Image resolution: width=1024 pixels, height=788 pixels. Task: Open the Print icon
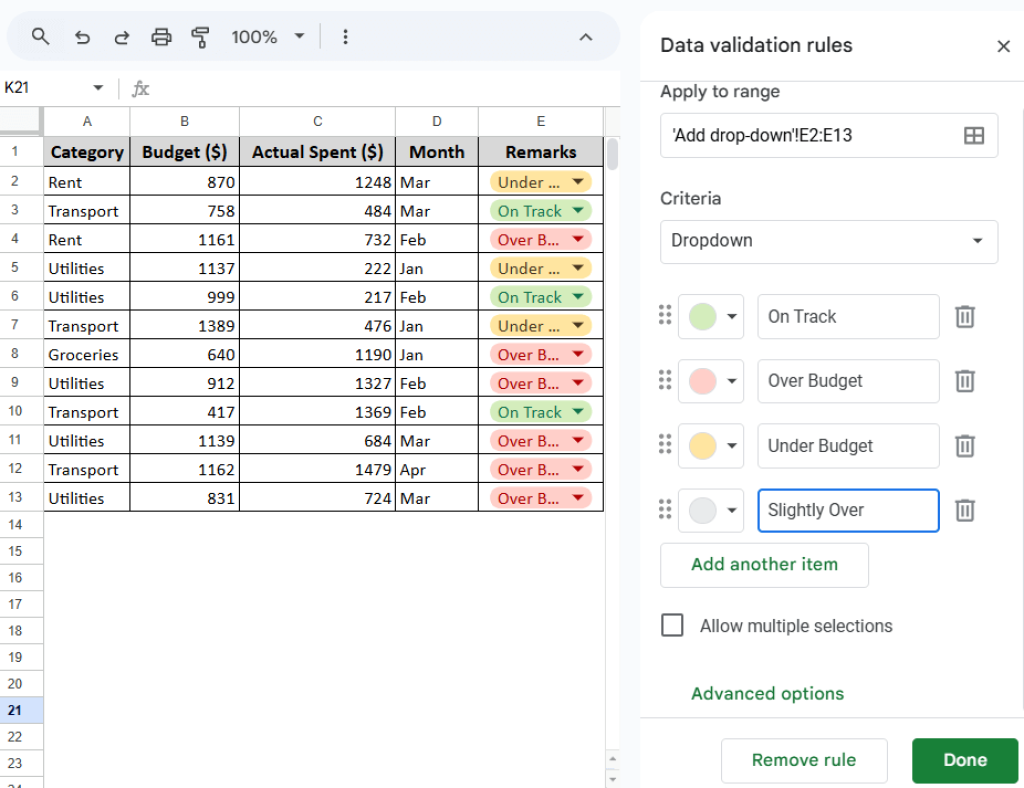(161, 36)
